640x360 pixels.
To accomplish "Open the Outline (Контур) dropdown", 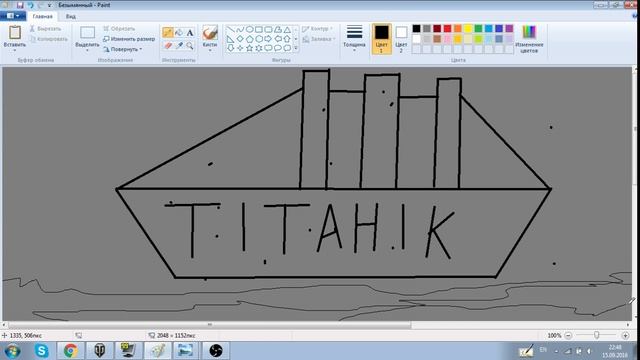I will pyautogui.click(x=318, y=29).
